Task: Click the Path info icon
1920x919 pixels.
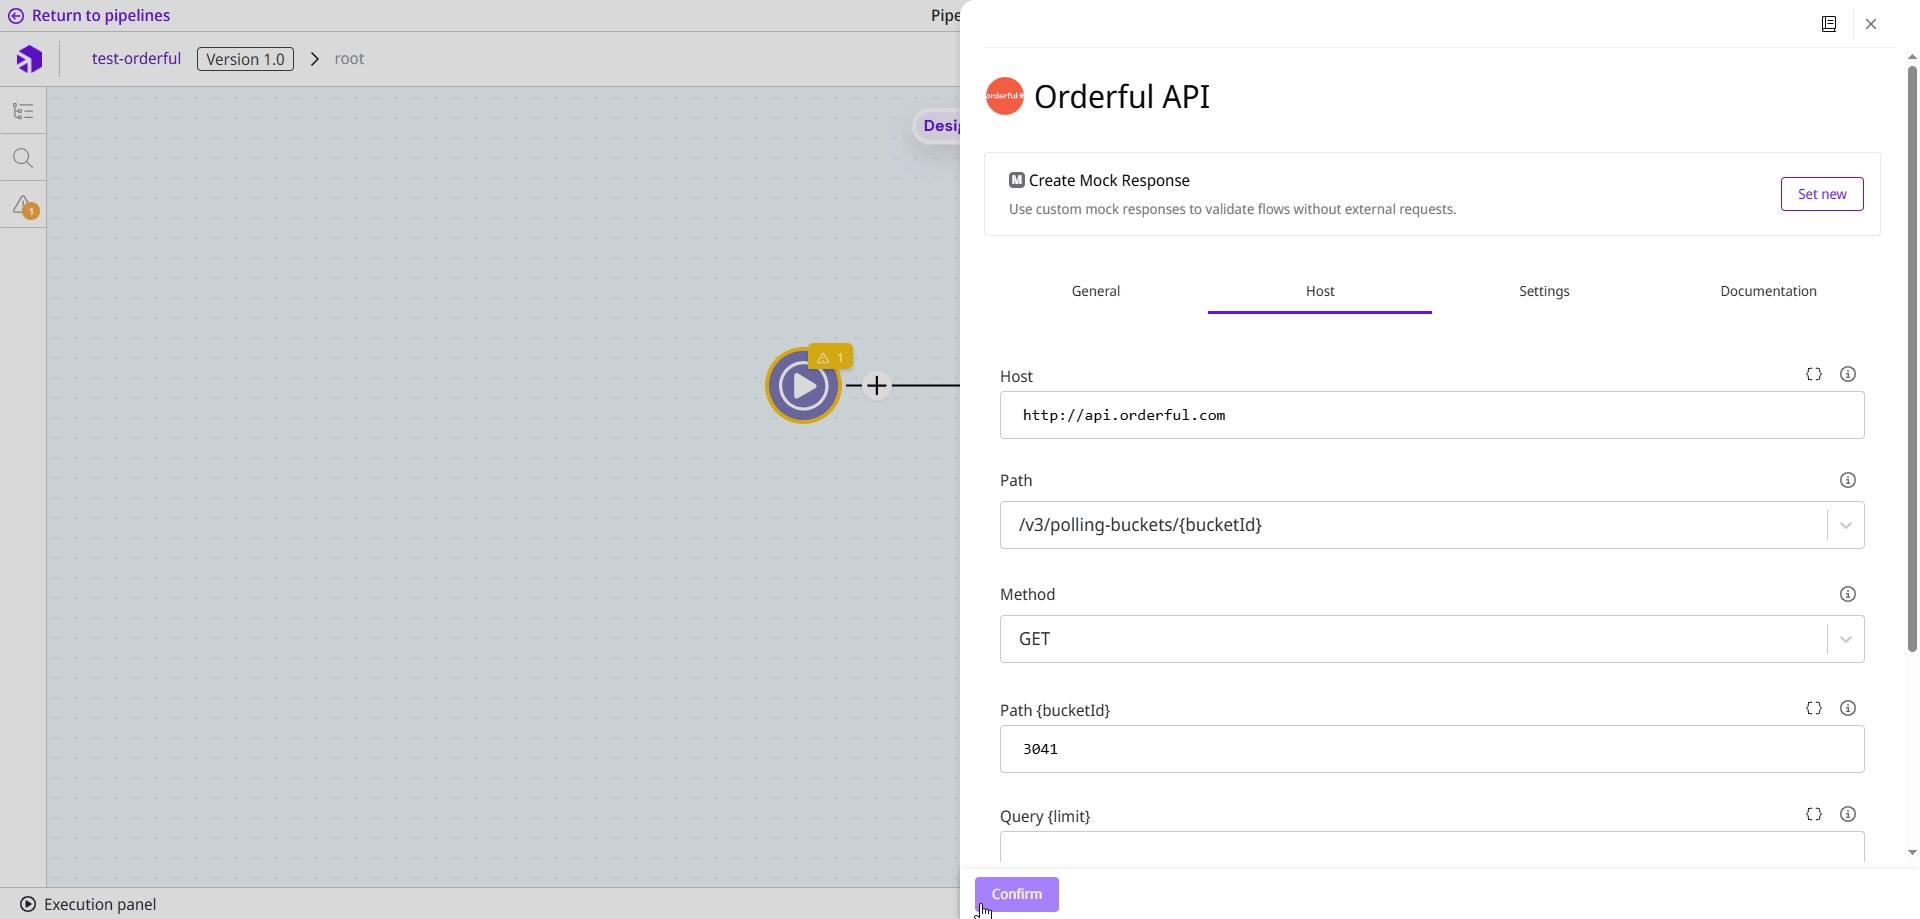Action: tap(1847, 480)
